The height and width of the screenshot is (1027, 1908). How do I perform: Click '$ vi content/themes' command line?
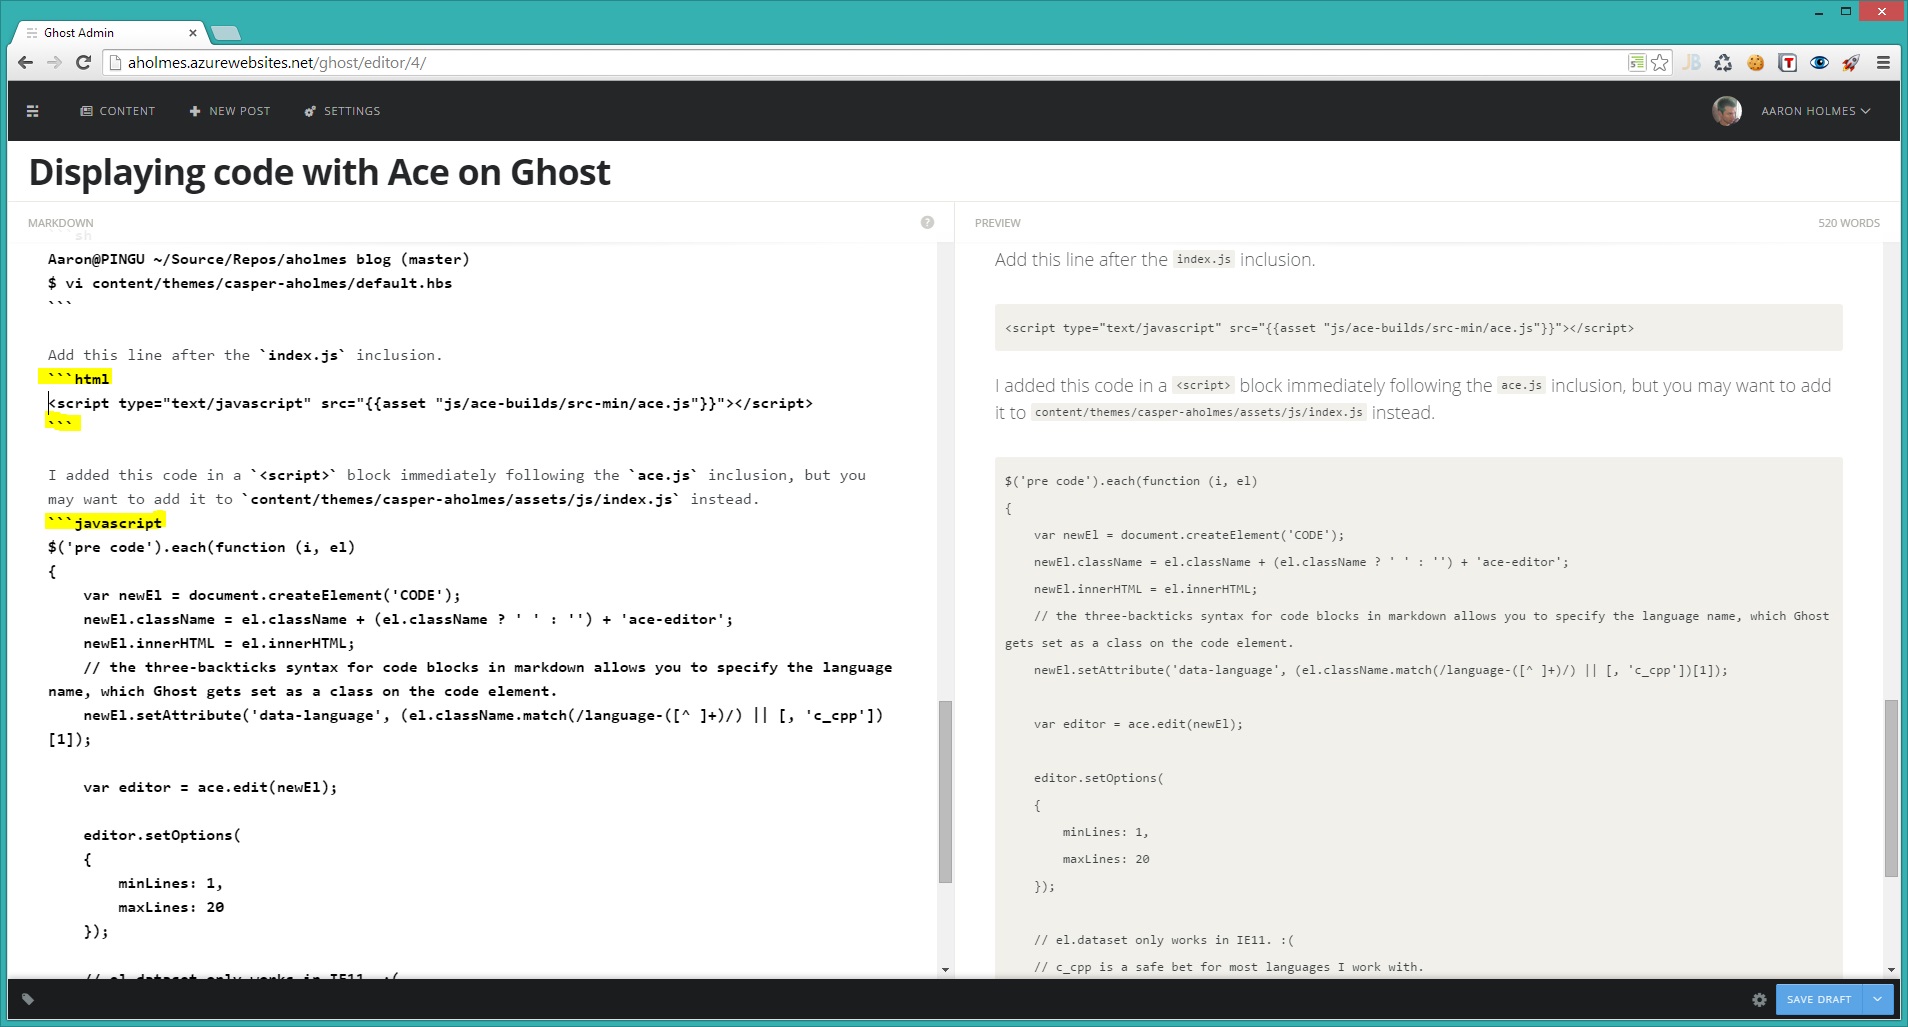tap(250, 283)
